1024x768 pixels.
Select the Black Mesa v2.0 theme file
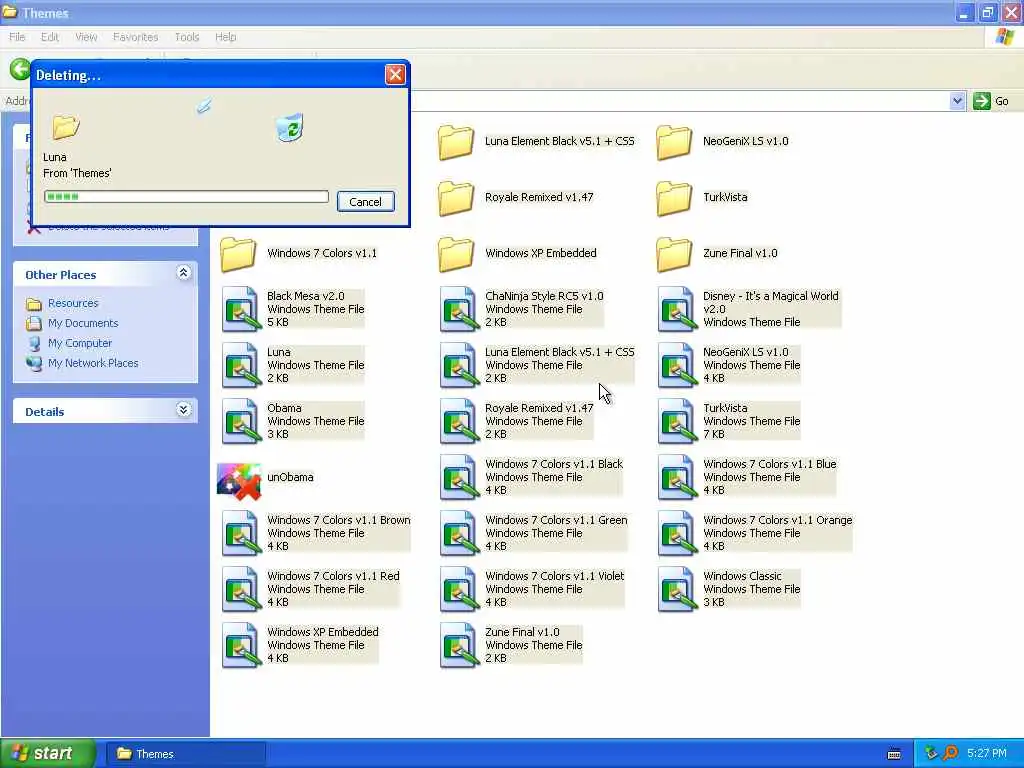click(293, 309)
